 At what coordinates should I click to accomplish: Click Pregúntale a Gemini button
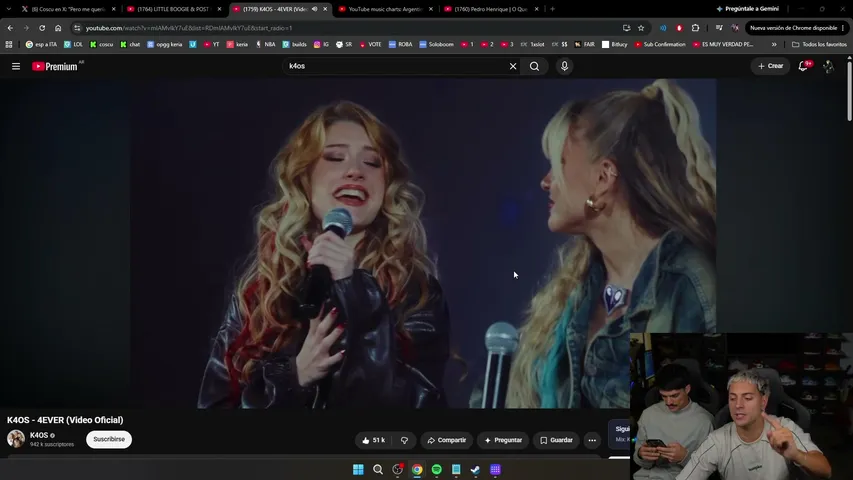[747, 9]
